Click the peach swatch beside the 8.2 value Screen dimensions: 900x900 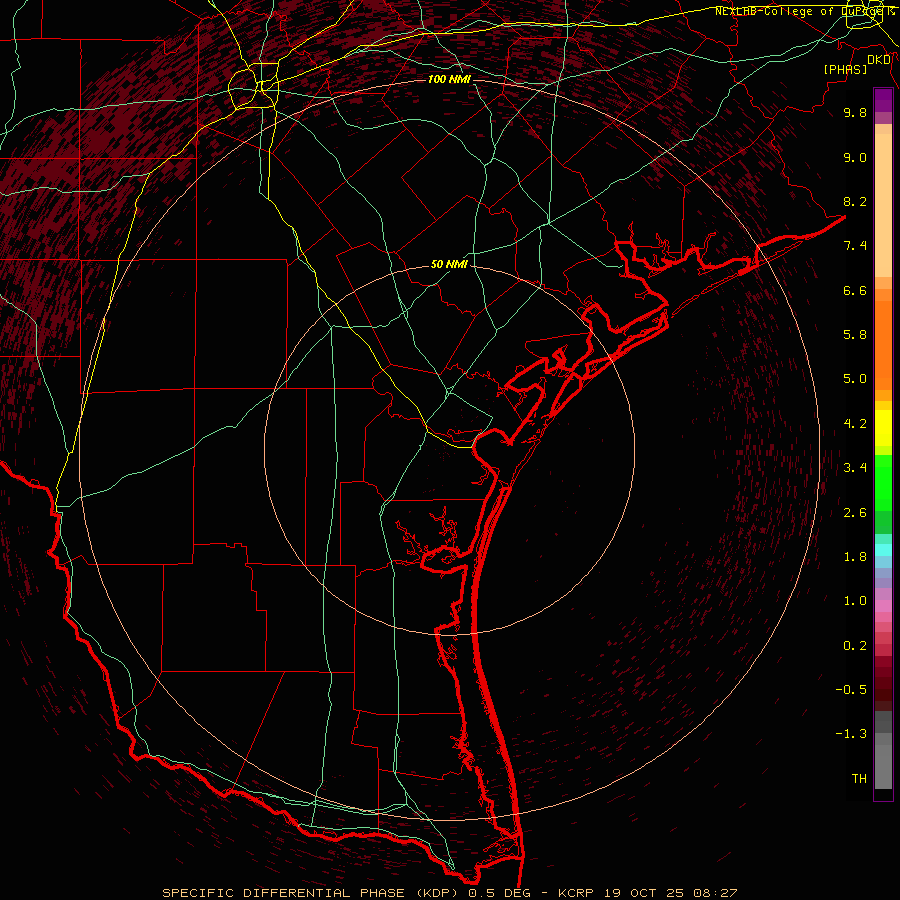(x=883, y=205)
